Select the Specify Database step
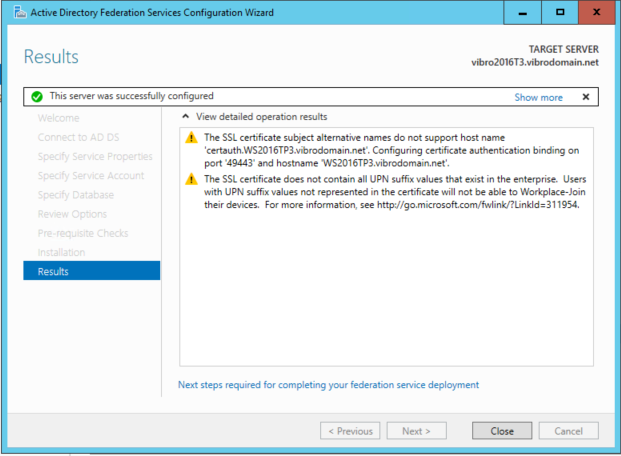 (76, 195)
